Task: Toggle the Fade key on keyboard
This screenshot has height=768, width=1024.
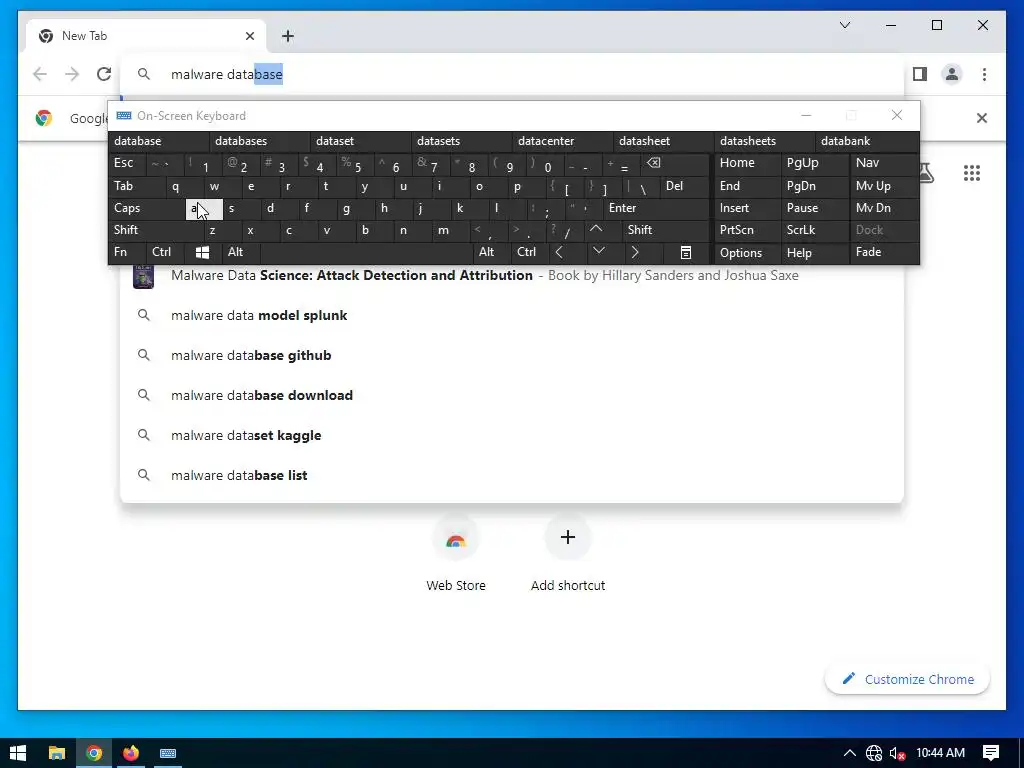Action: (884, 252)
